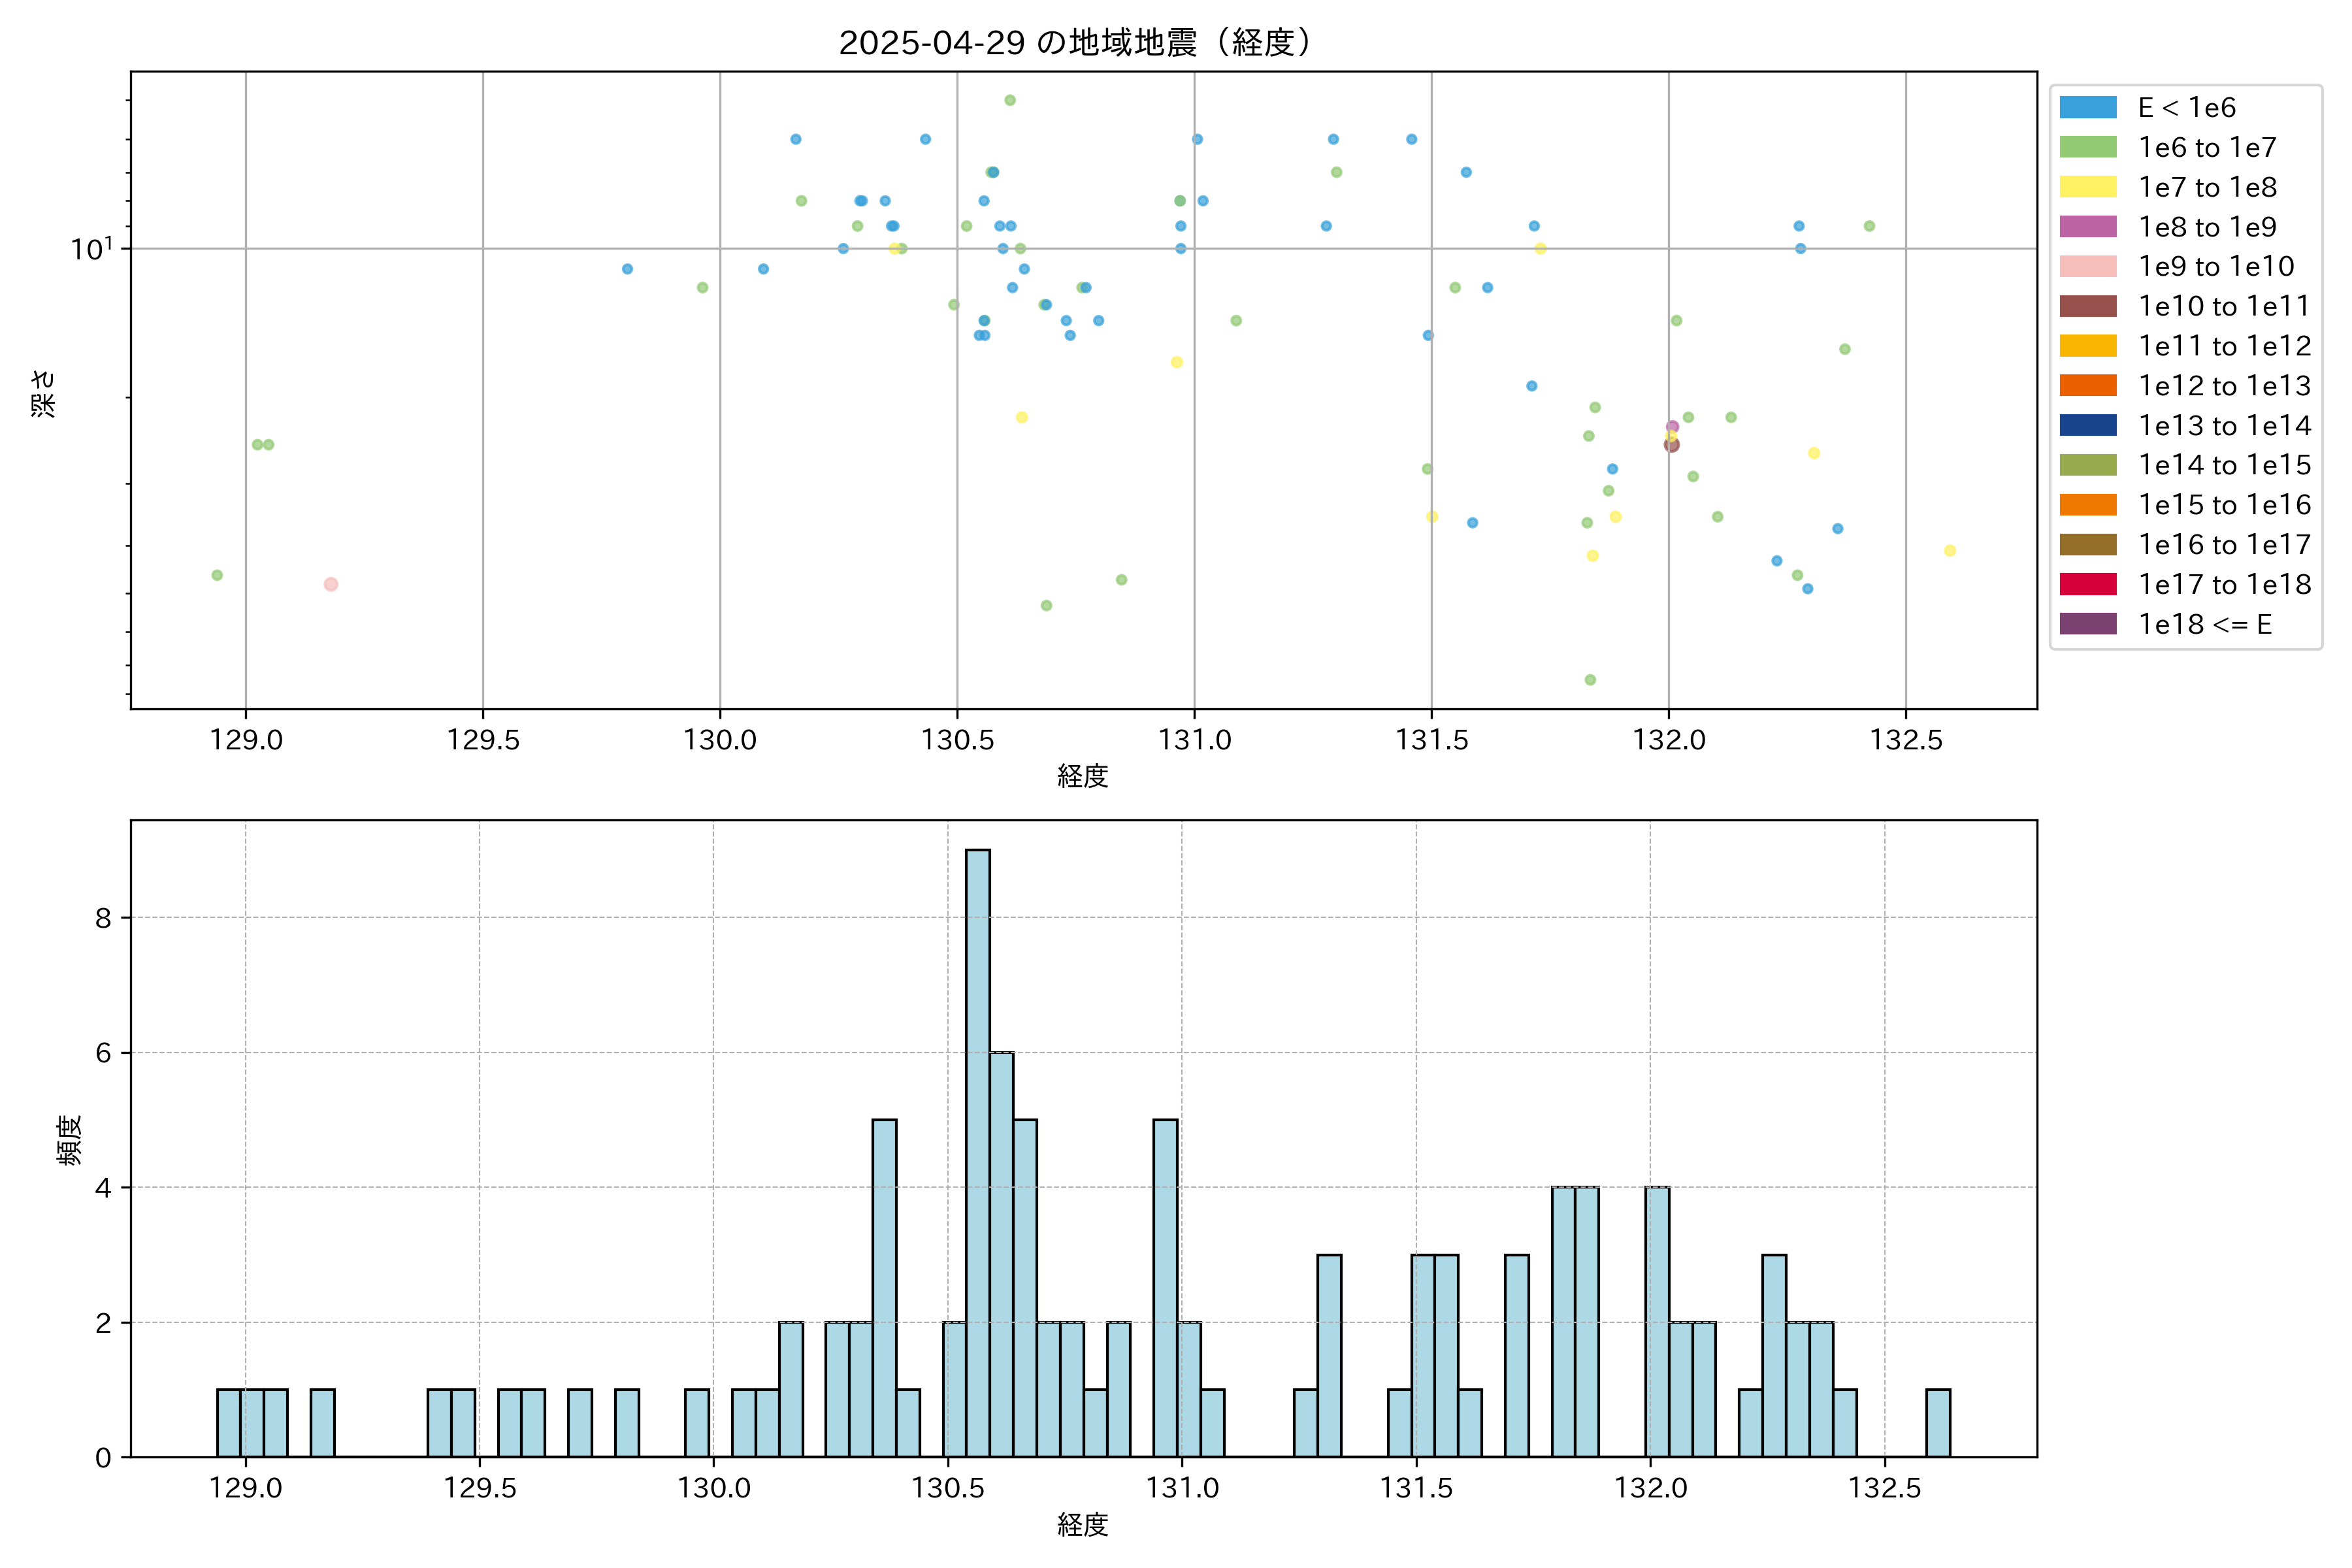The height and width of the screenshot is (1568, 2352).
Task: Click the topmost green scatter point near 130.6
Action: (x=1009, y=100)
